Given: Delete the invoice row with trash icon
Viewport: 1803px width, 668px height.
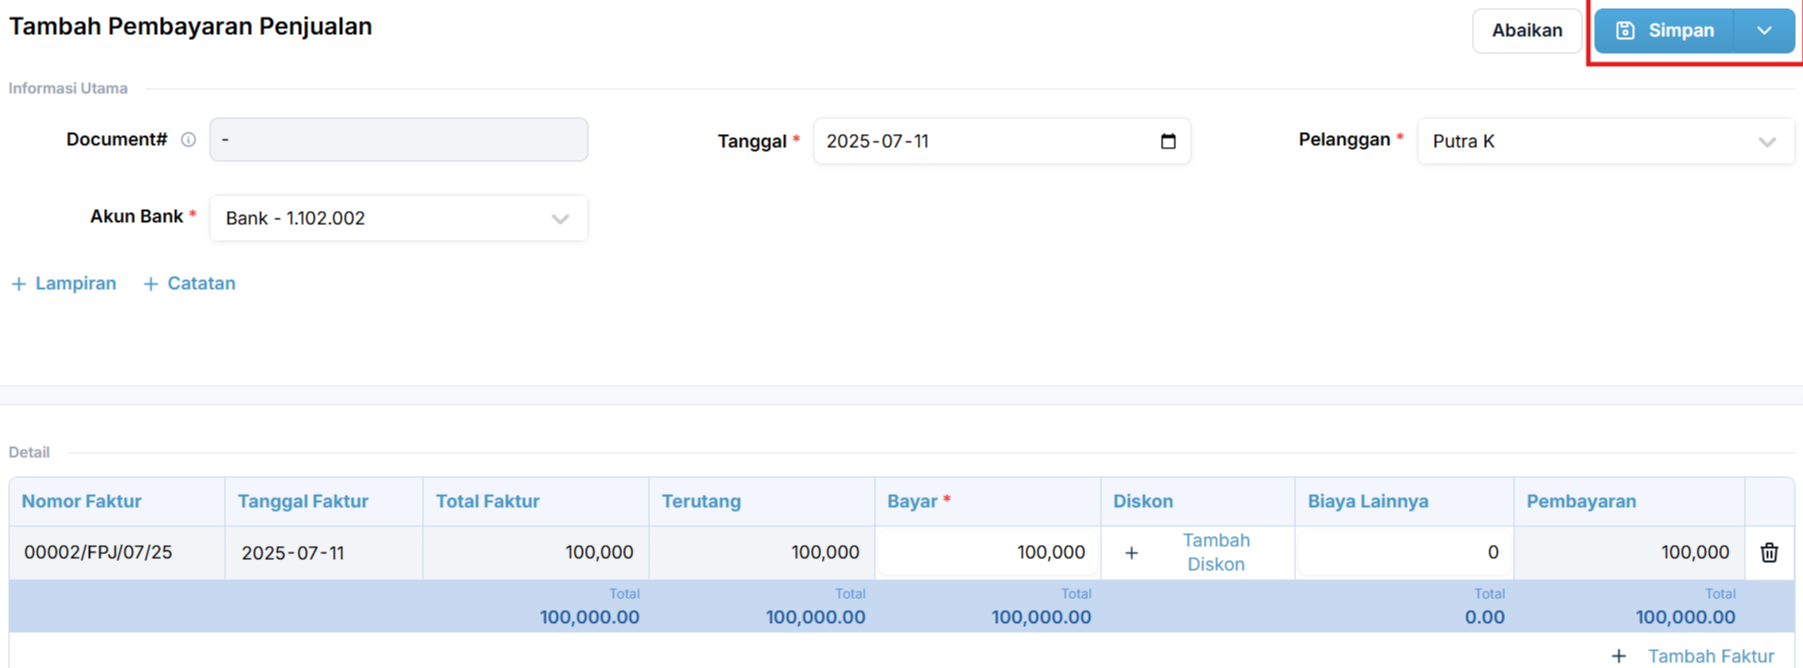Looking at the screenshot, I should [1769, 552].
